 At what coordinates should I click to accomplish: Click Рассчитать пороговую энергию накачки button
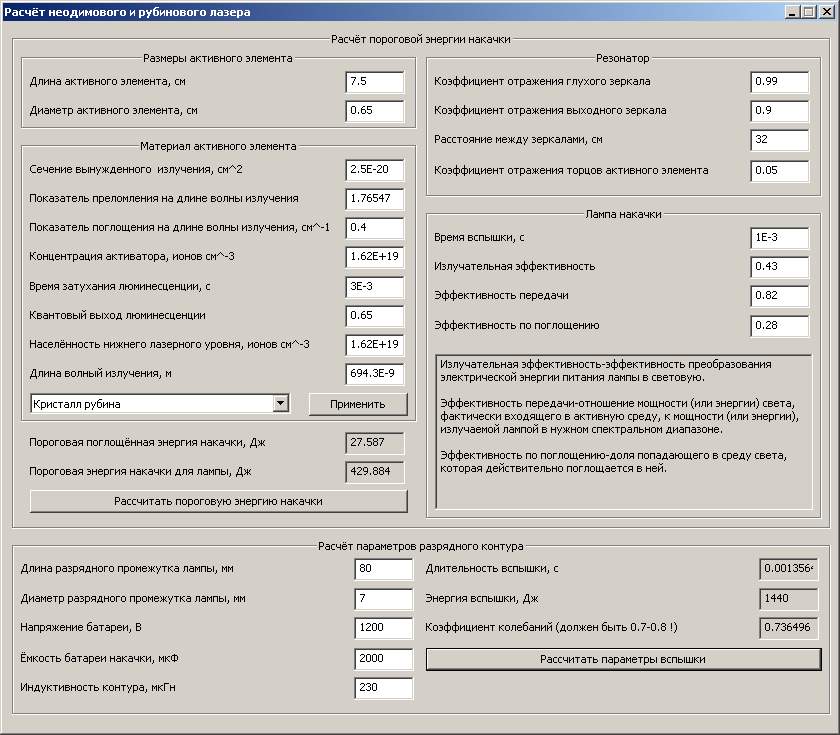[x=219, y=501]
